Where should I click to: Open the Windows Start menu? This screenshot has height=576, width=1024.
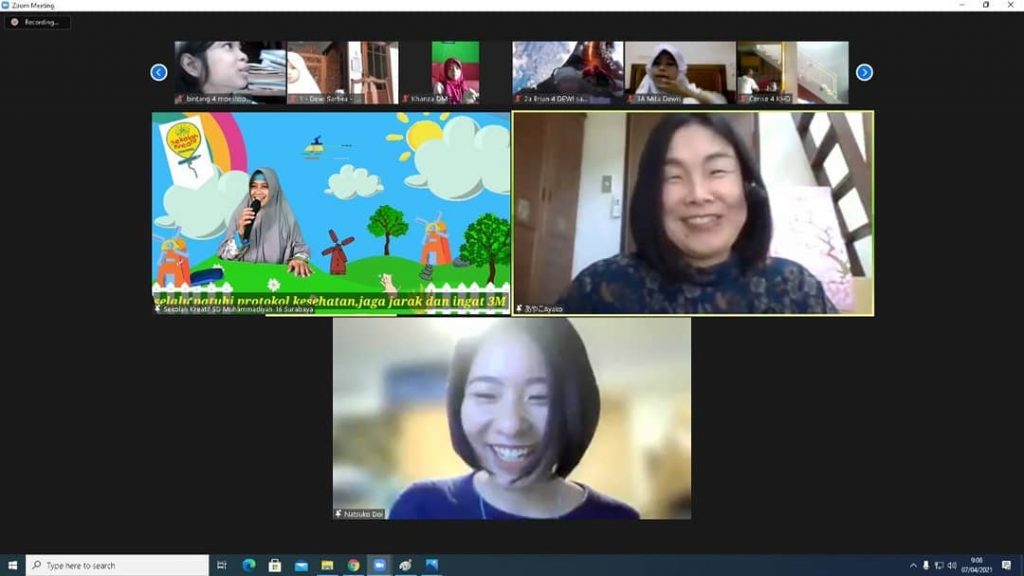(12, 565)
